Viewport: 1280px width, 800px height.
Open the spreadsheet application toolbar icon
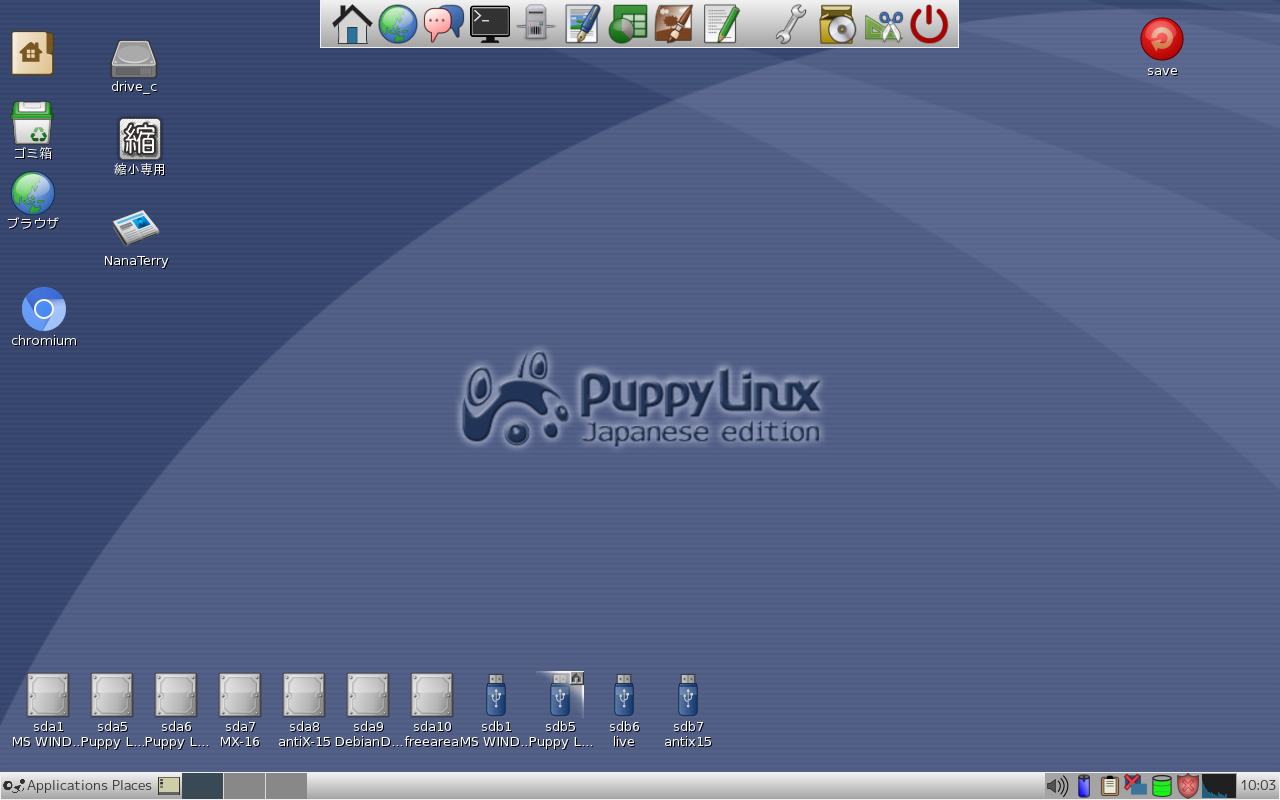click(627, 22)
